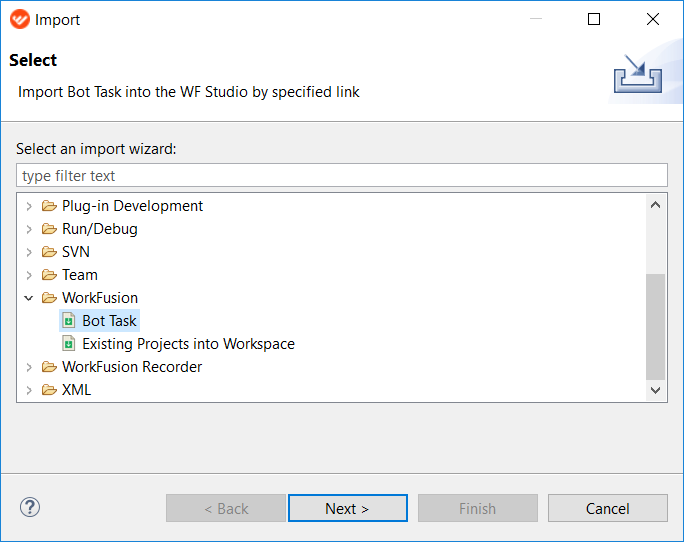
Task: Click the wizard list scroll up arrow
Action: click(655, 205)
